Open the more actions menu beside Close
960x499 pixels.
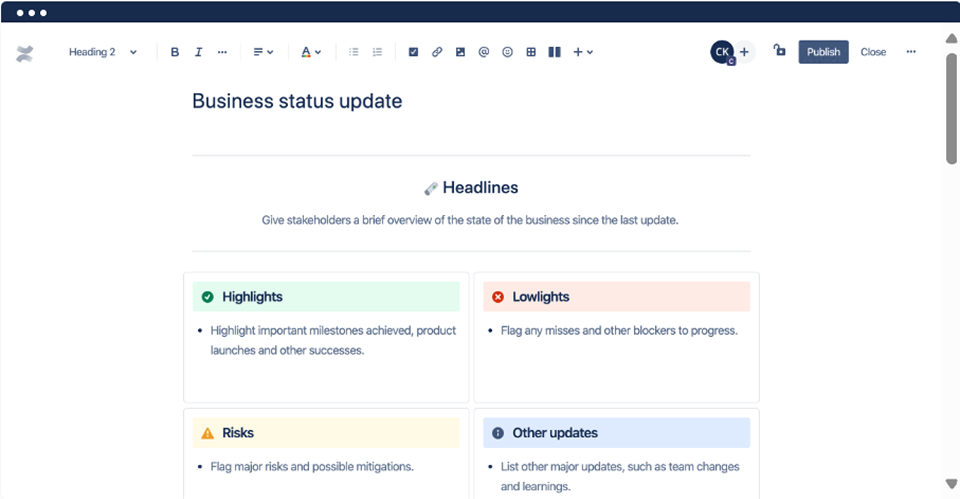pos(910,52)
